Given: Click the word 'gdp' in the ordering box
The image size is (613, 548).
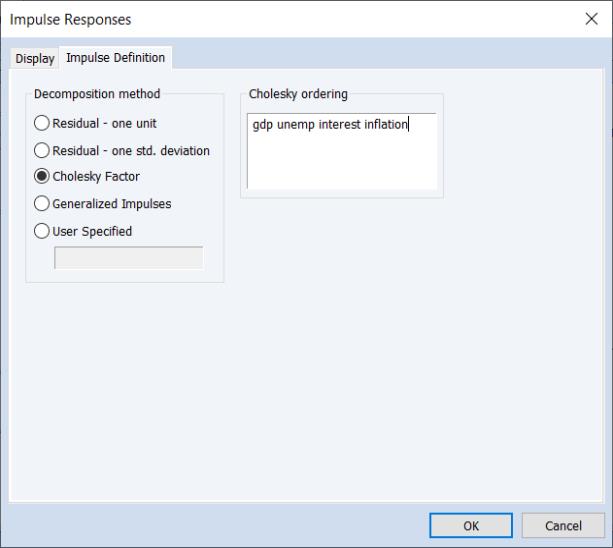Looking at the screenshot, I should point(263,124).
